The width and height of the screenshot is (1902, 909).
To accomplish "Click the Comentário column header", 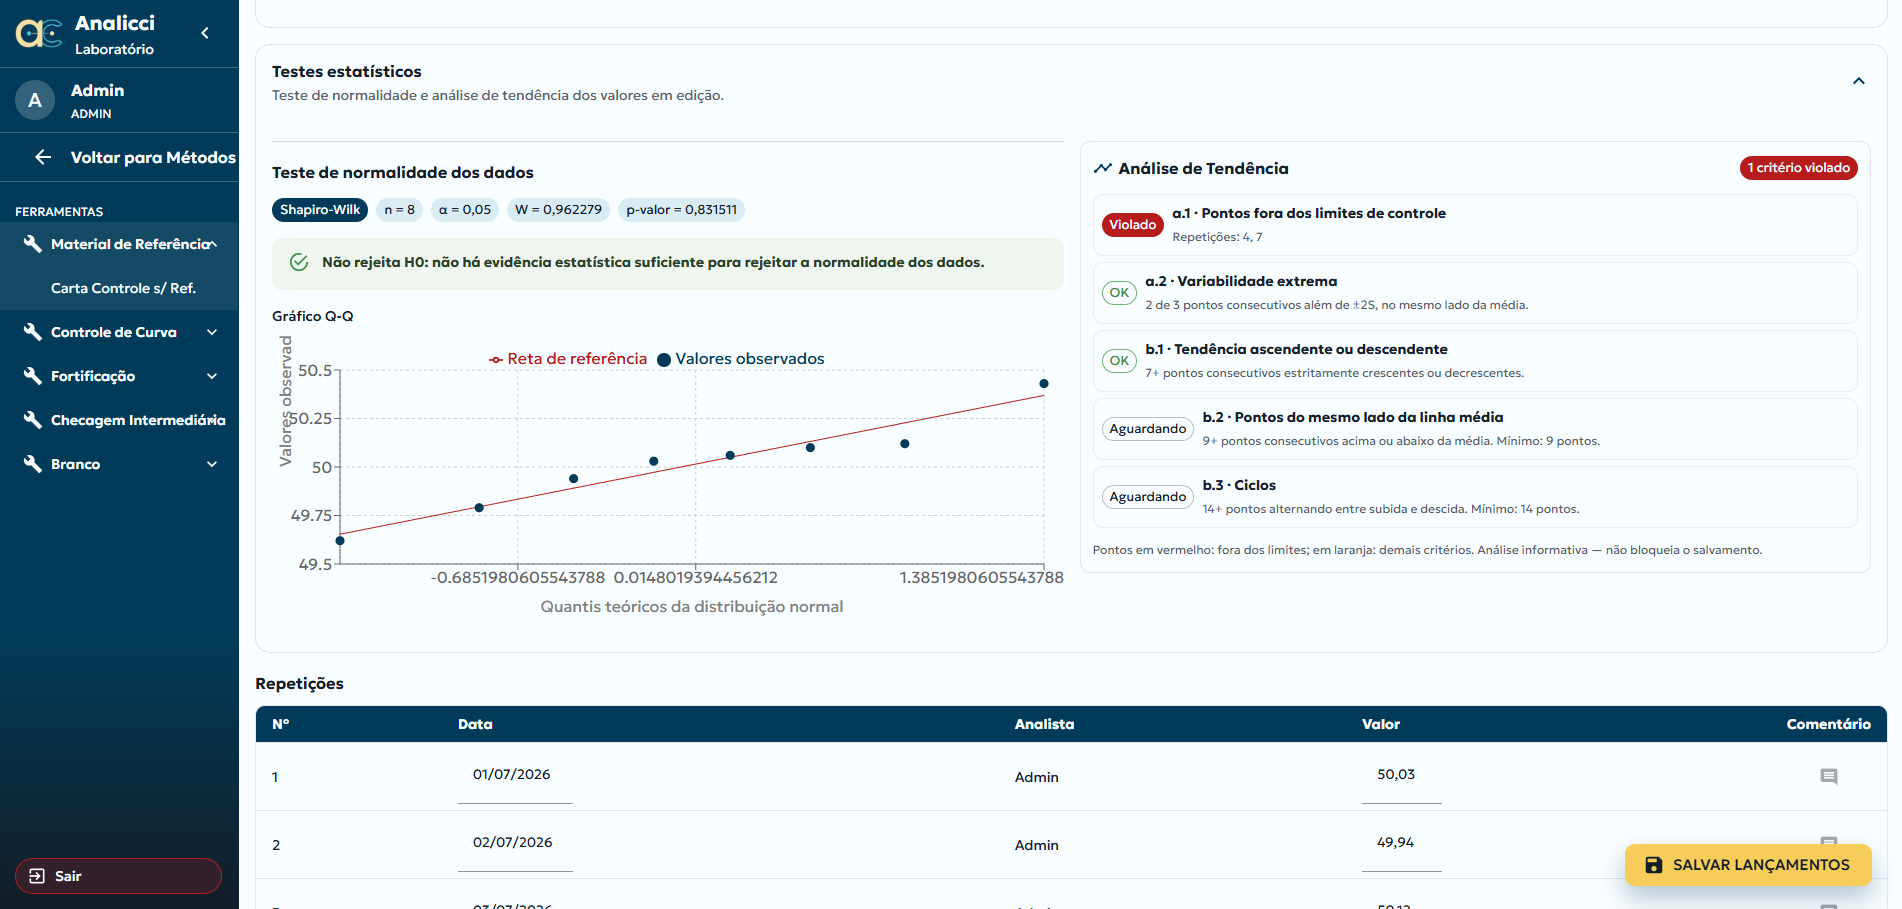I will 1828,724.
